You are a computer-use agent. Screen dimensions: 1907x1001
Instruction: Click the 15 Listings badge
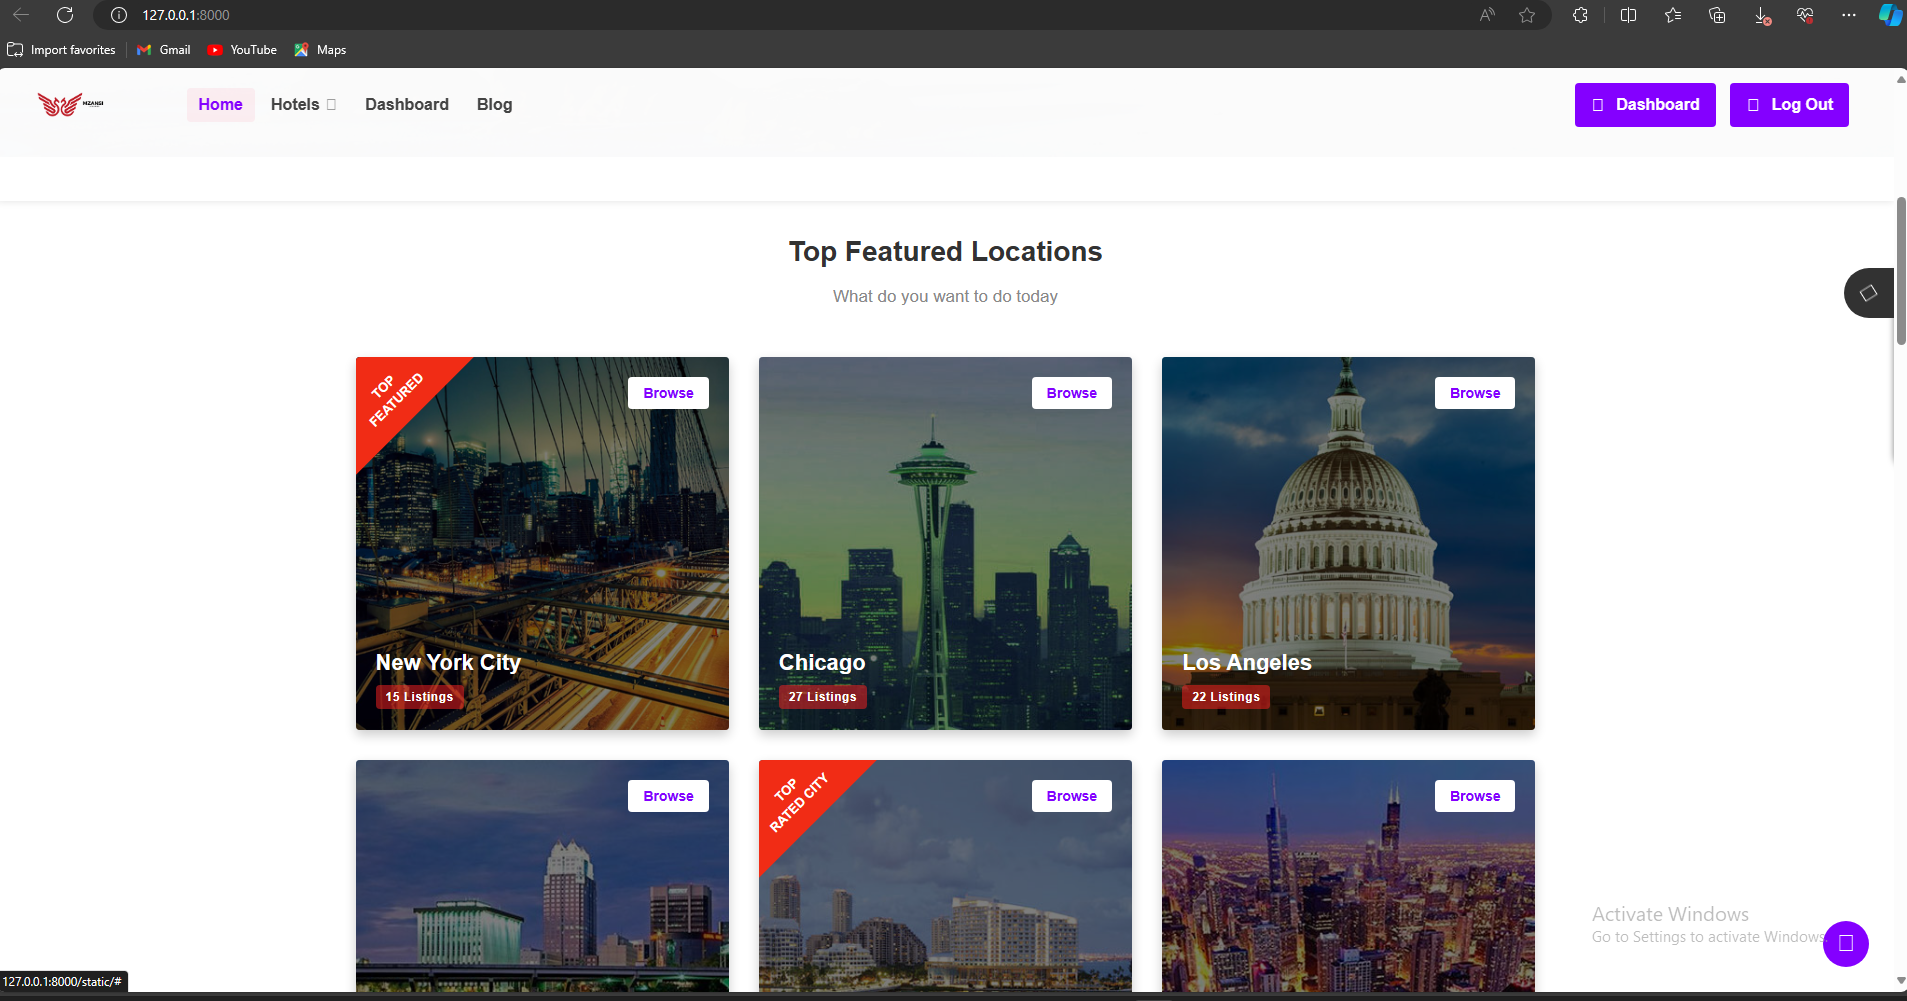[x=419, y=697]
